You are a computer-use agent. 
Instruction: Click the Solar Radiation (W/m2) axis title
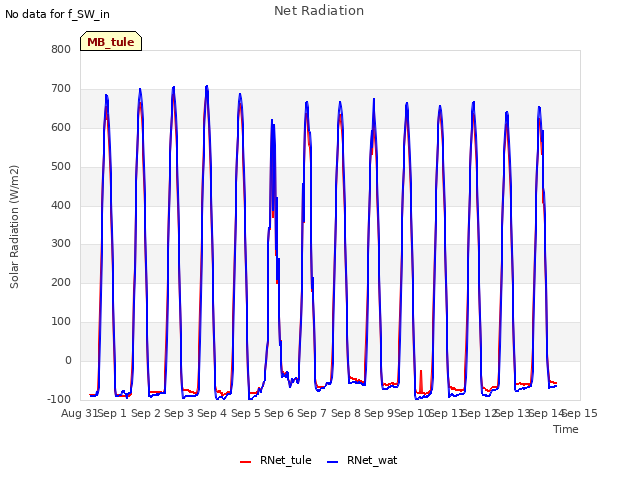pyautogui.click(x=14, y=227)
